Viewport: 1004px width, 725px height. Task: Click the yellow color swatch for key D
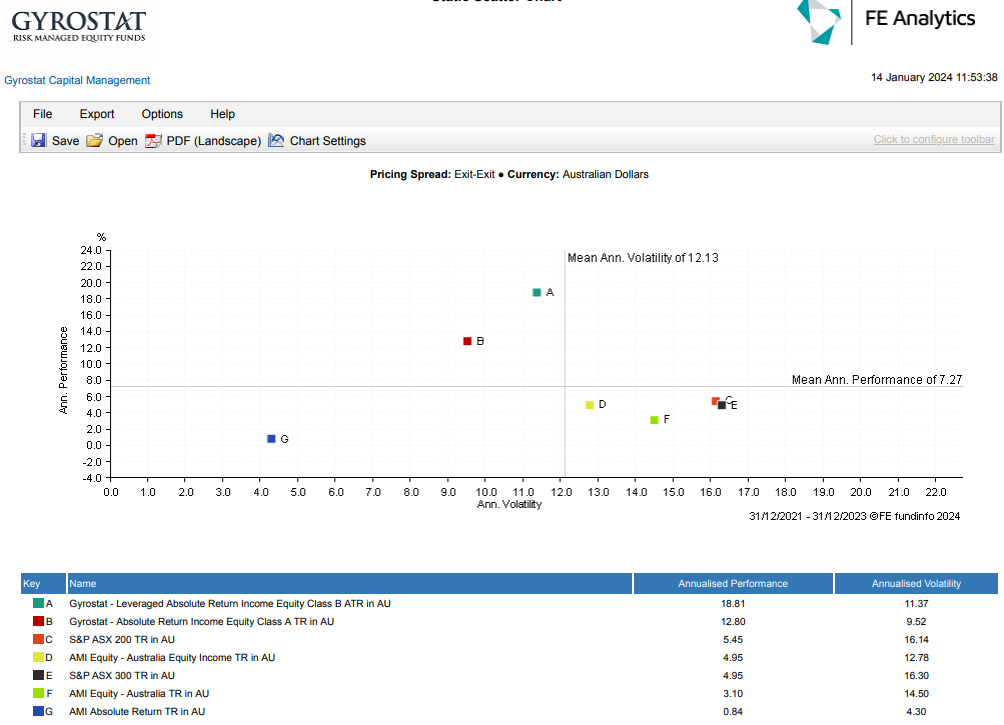point(38,657)
